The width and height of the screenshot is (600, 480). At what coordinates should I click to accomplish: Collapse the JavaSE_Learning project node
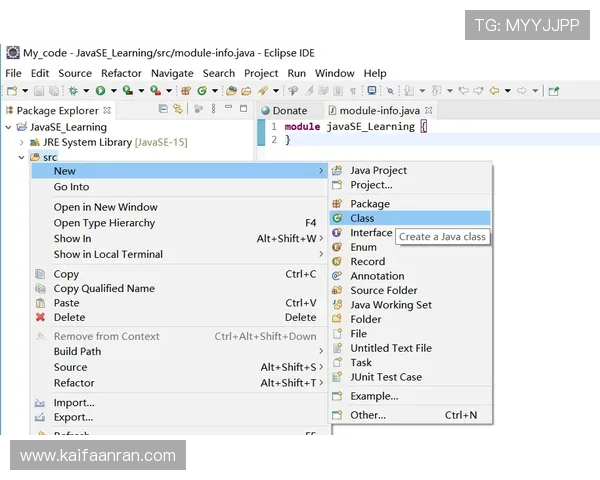point(9,128)
